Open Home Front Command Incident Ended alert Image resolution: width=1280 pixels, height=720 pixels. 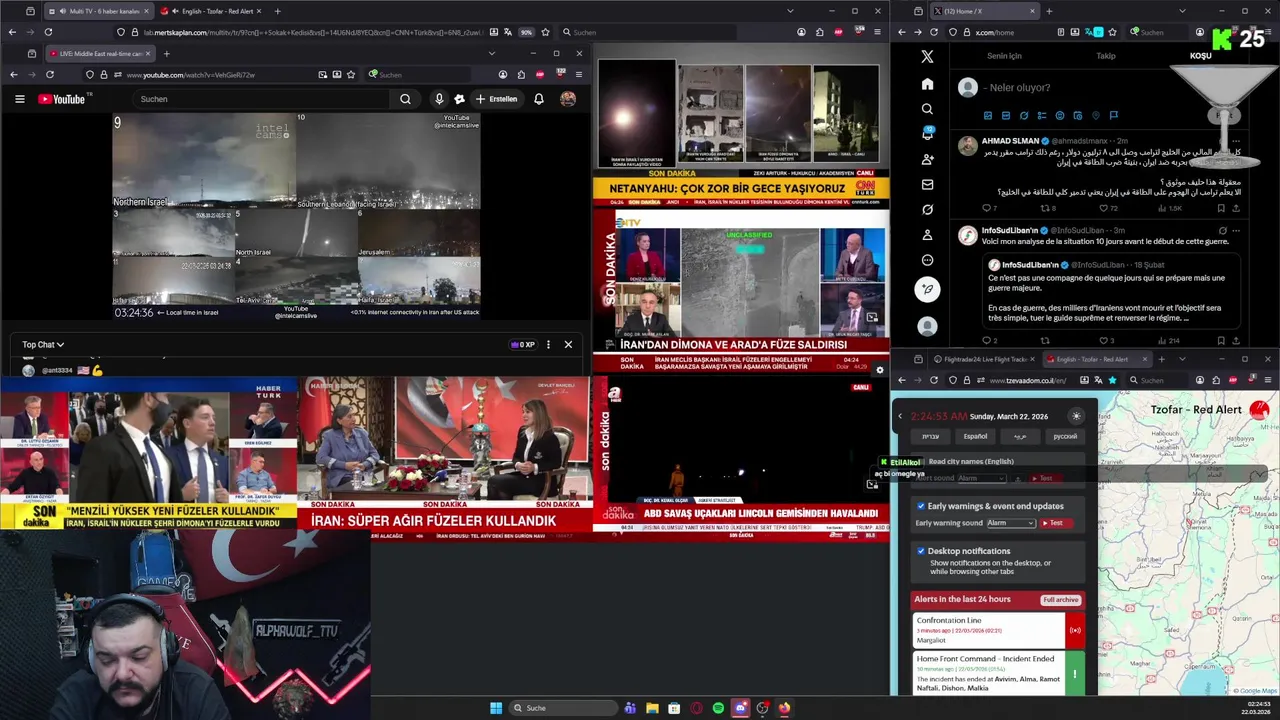(998, 674)
